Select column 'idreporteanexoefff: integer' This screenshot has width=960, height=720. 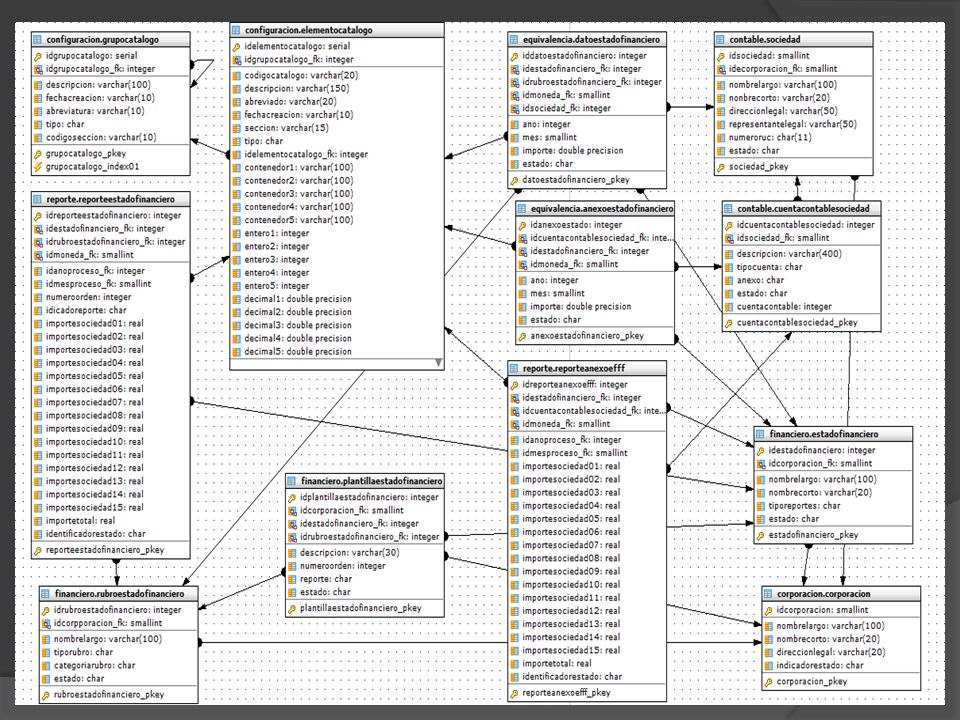[x=575, y=385]
